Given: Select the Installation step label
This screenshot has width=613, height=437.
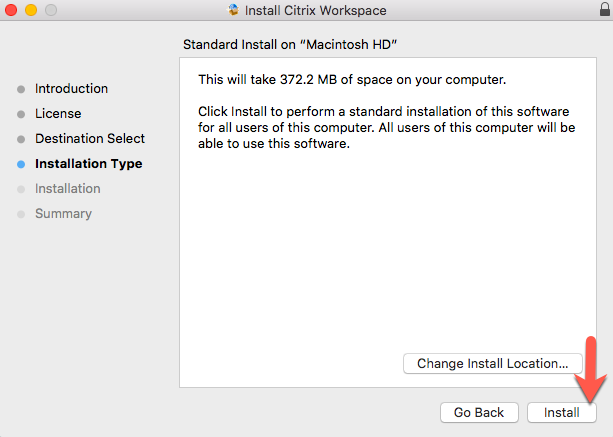Looking at the screenshot, I should pyautogui.click(x=68, y=189).
